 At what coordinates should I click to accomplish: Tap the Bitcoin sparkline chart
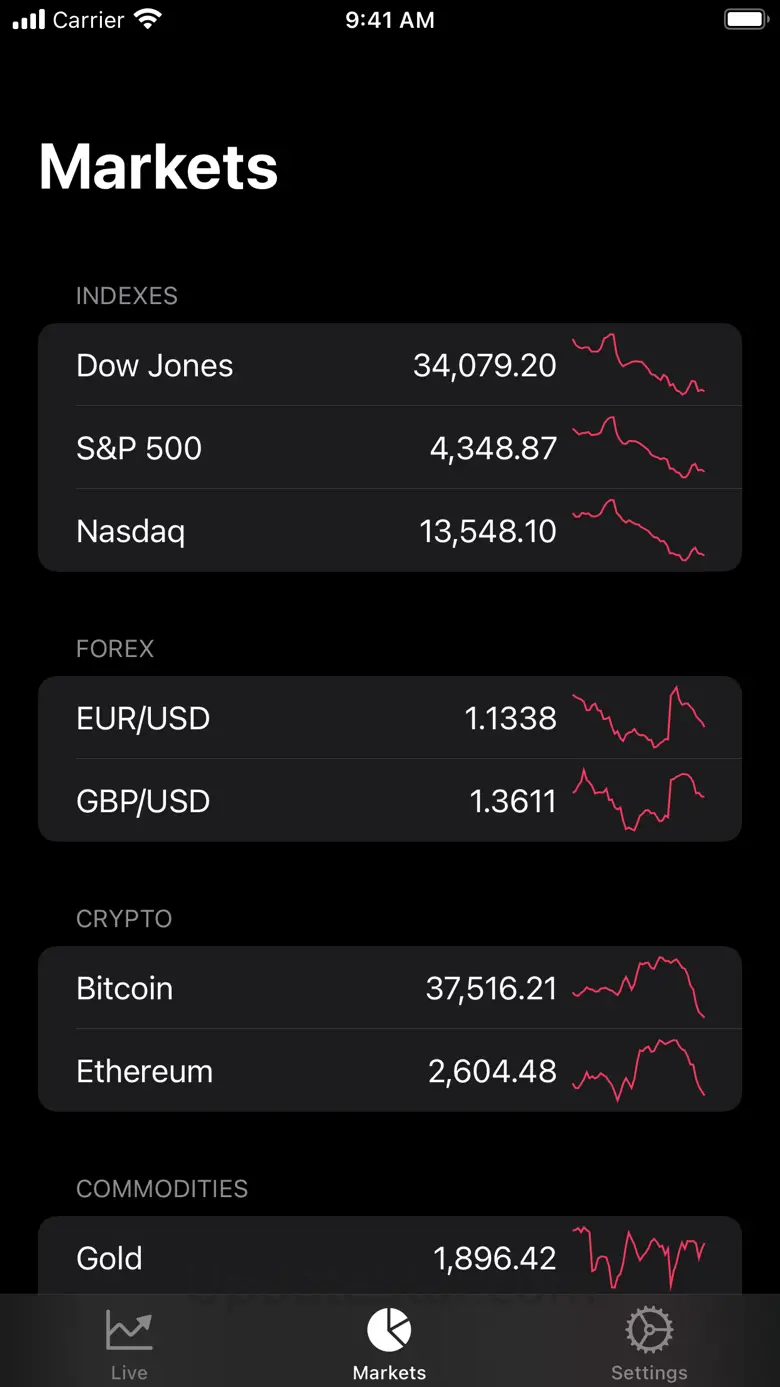point(638,988)
